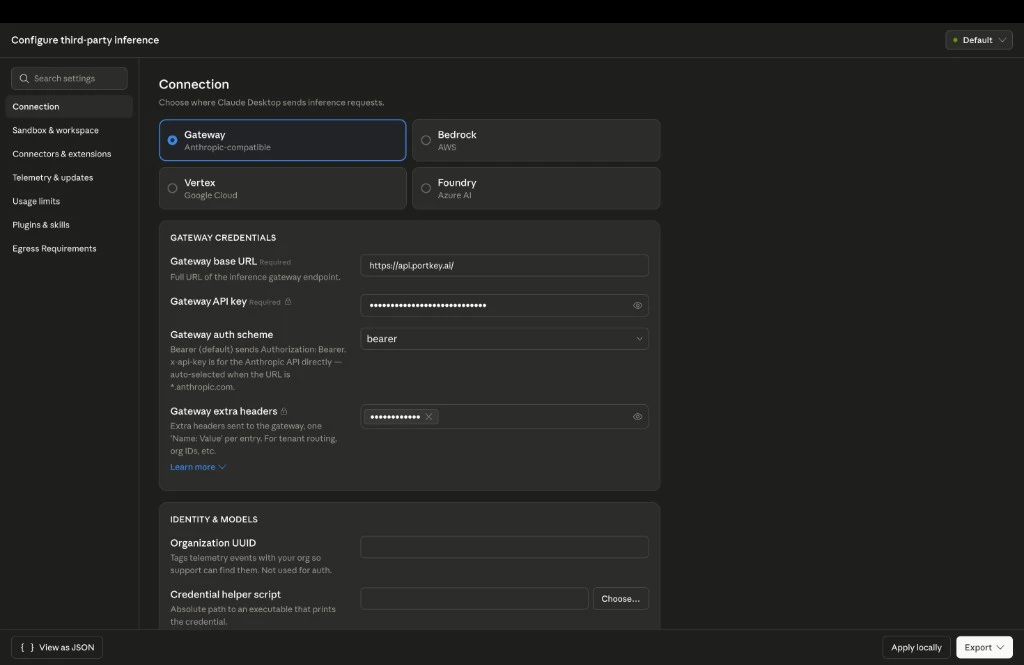Show Gateway extra headers using eye icon

[637, 417]
